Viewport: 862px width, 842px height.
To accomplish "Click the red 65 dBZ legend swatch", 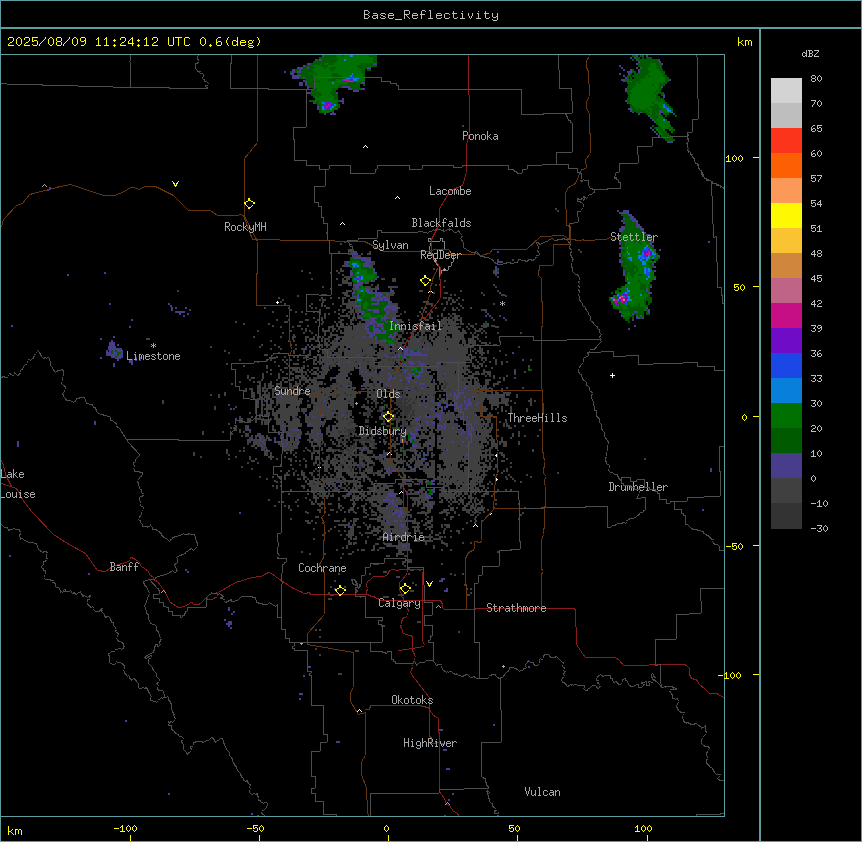I will coord(786,141).
